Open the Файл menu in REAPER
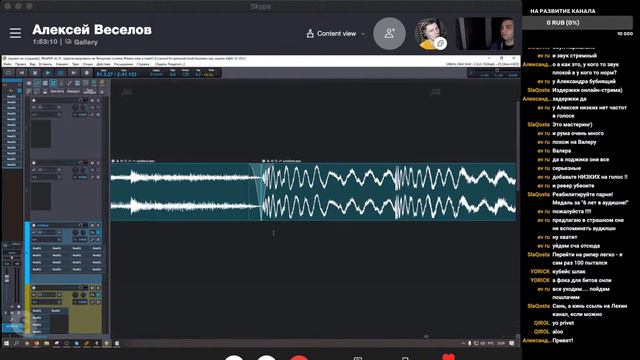This screenshot has width=640, height=360. 7,64
